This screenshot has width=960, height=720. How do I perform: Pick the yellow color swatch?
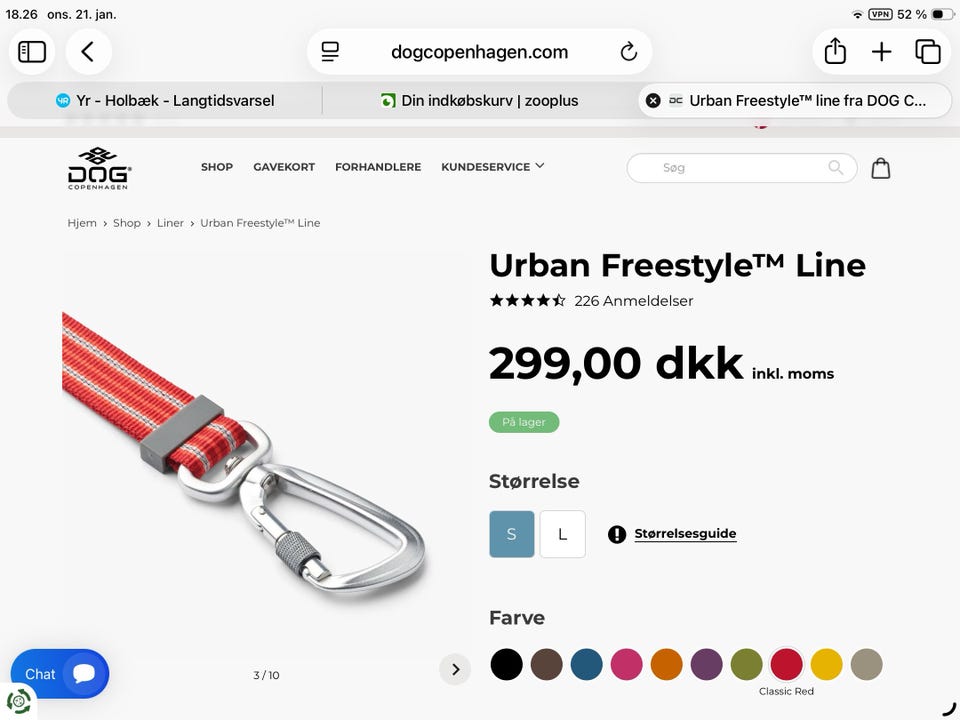pyautogui.click(x=827, y=664)
